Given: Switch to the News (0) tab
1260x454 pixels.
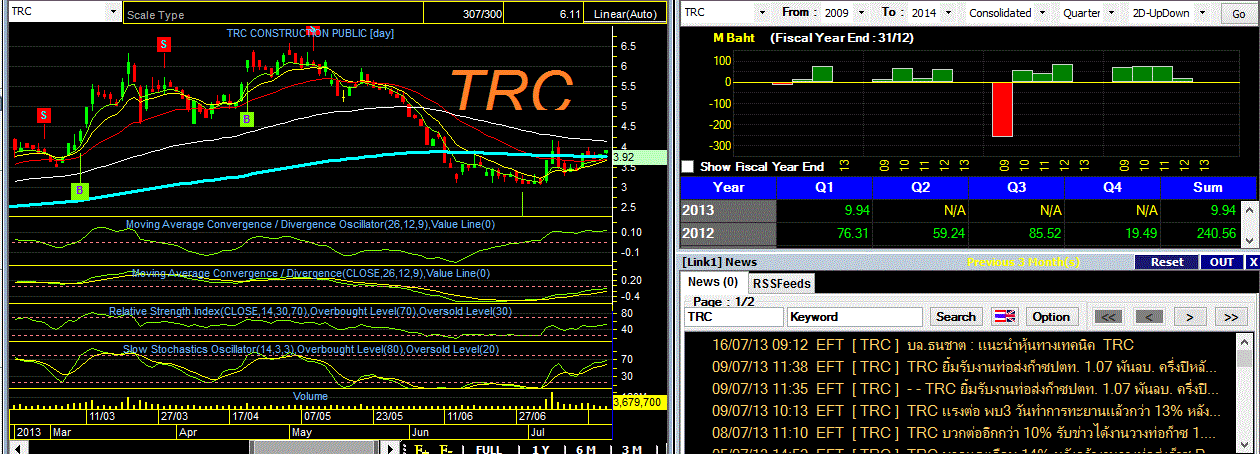Looking at the screenshot, I should [x=711, y=282].
